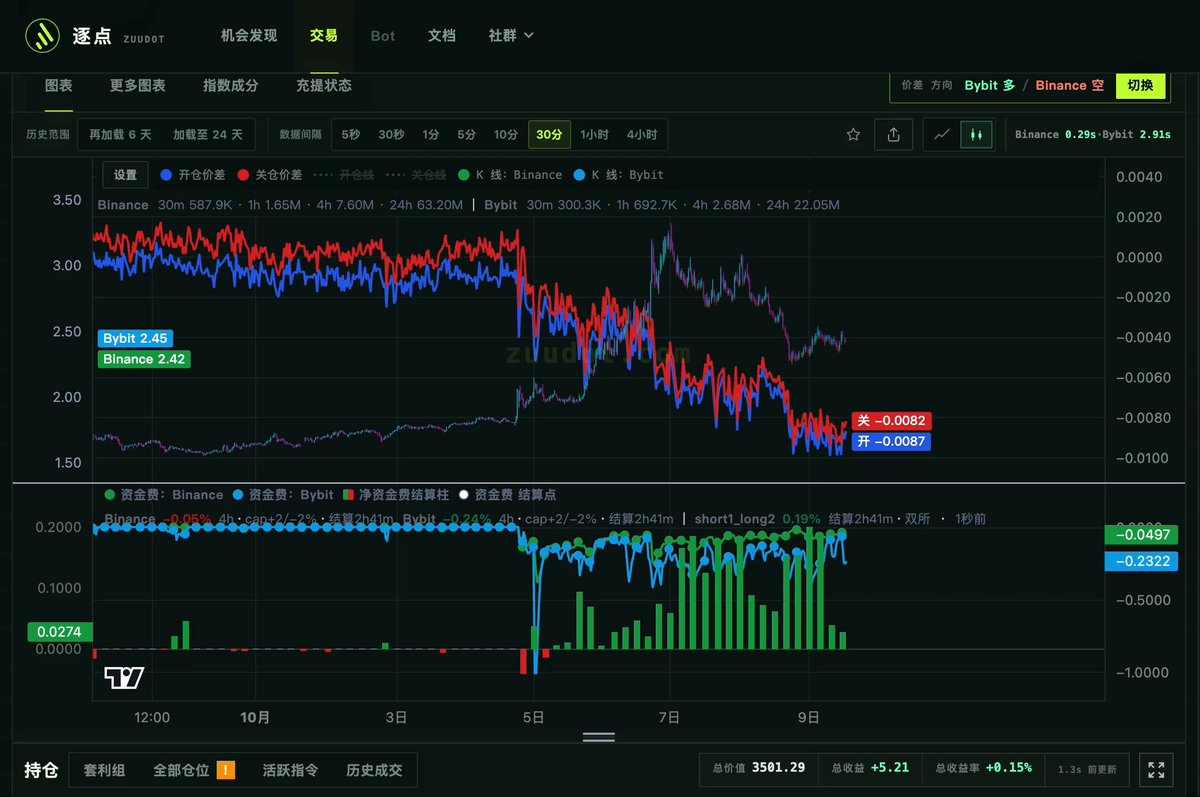Show the hidden 开仓线 legend series
The image size is (1200, 797).
[342, 175]
